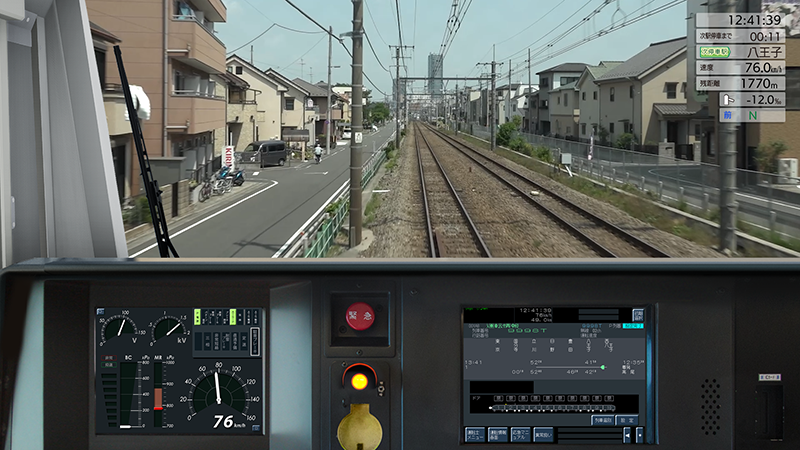Click the green 次停車駅 next station label

pos(714,52)
